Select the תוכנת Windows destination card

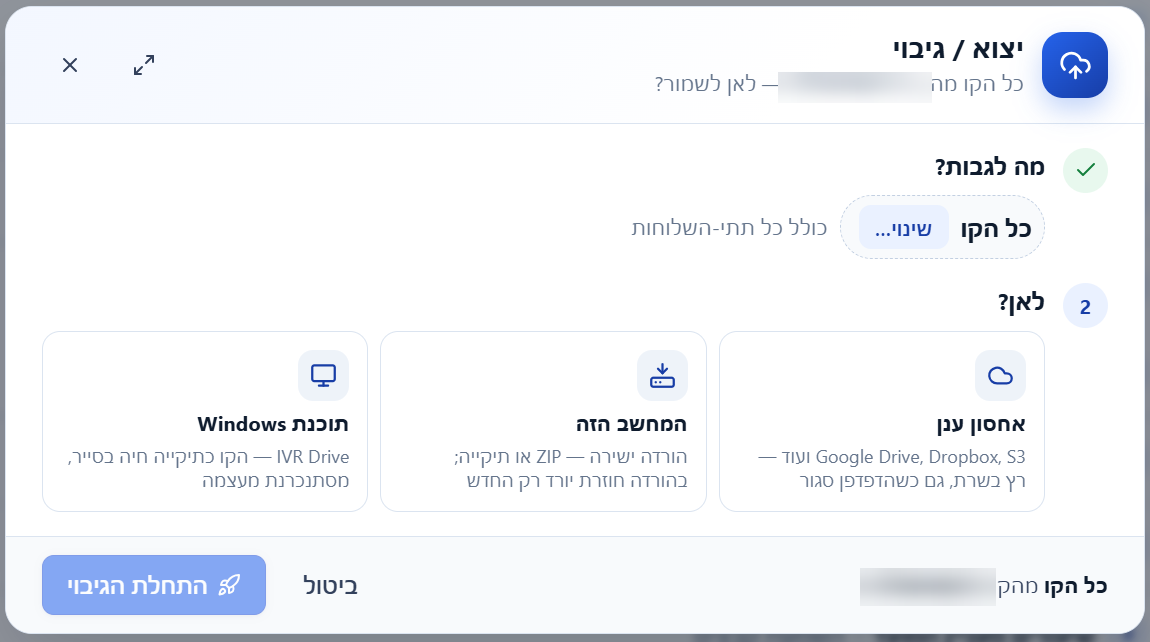point(205,421)
